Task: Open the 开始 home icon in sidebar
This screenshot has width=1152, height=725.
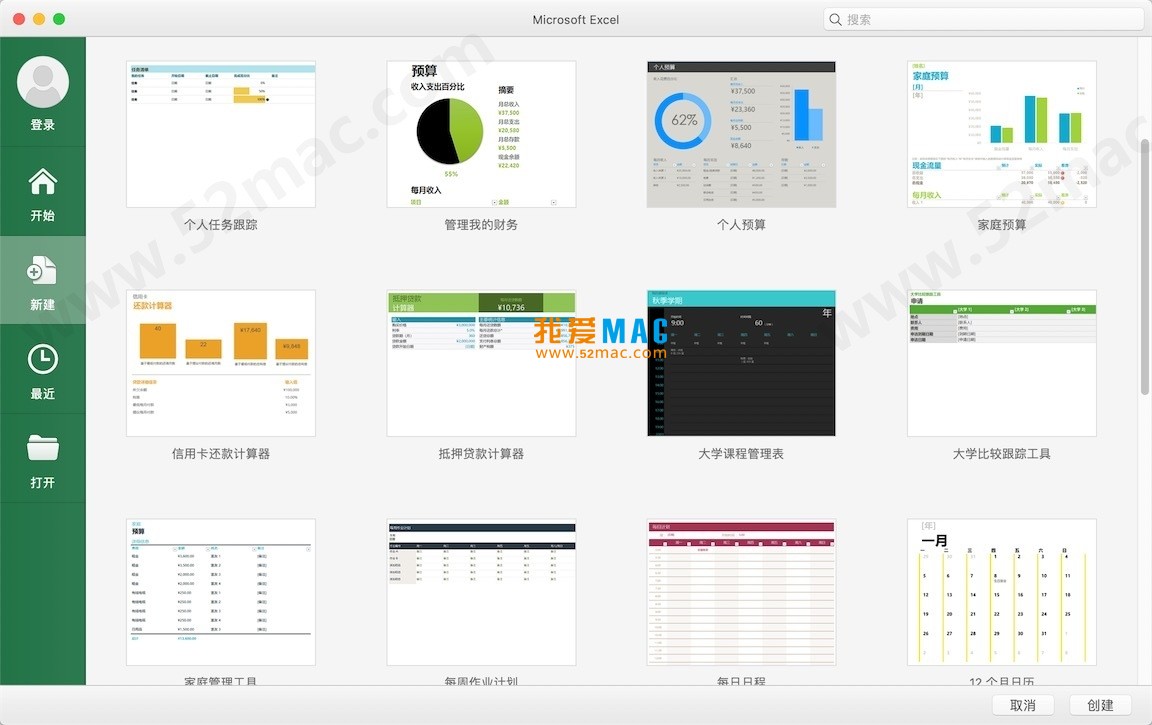Action: (x=43, y=181)
